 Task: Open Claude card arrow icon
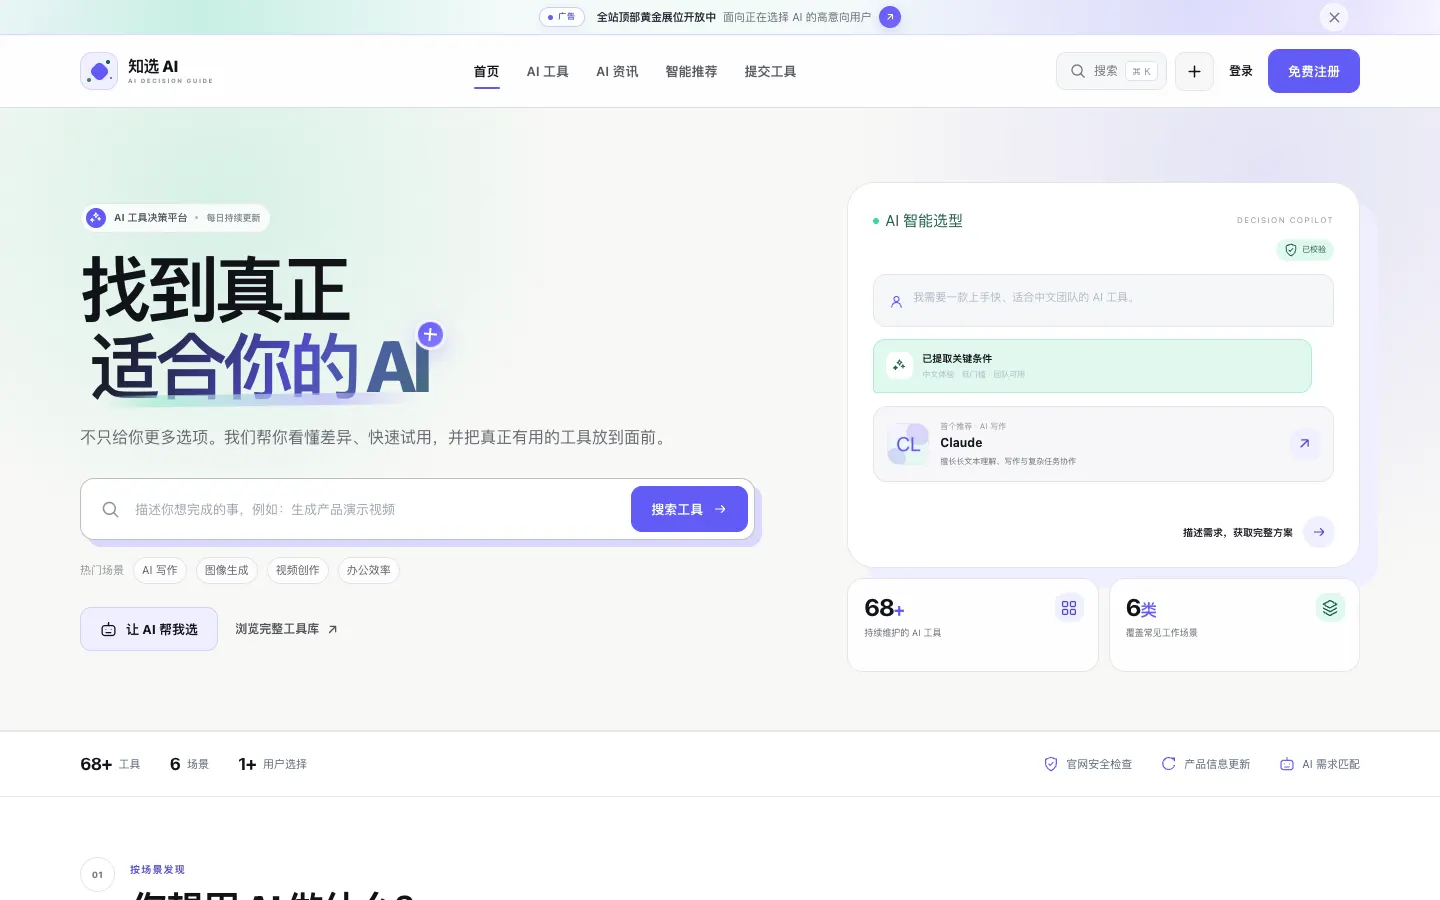point(1304,443)
